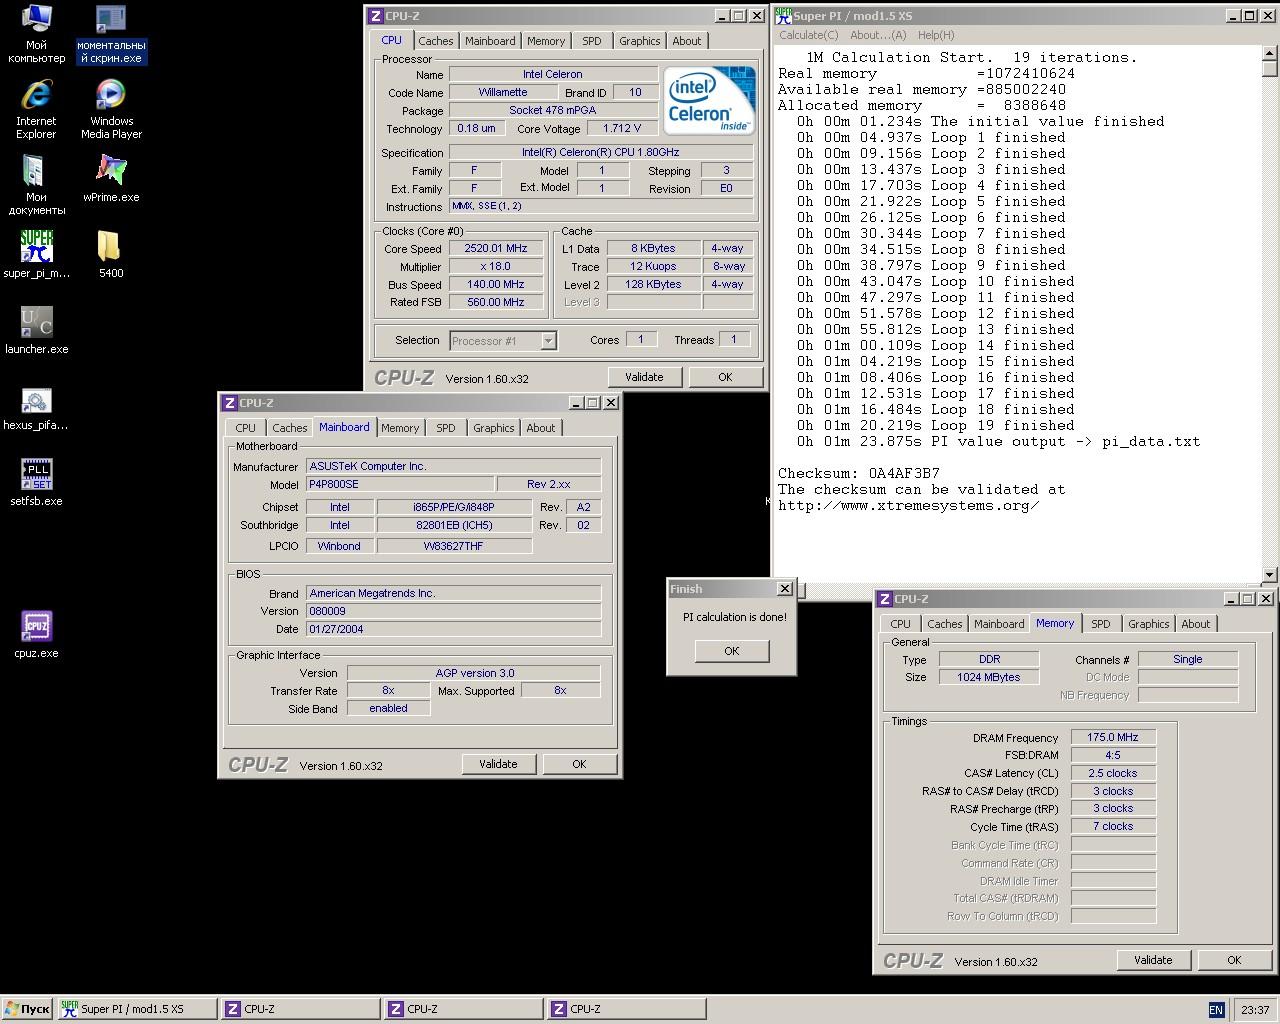
Task: Open the Мои документы desktop icon
Action: tap(36, 186)
